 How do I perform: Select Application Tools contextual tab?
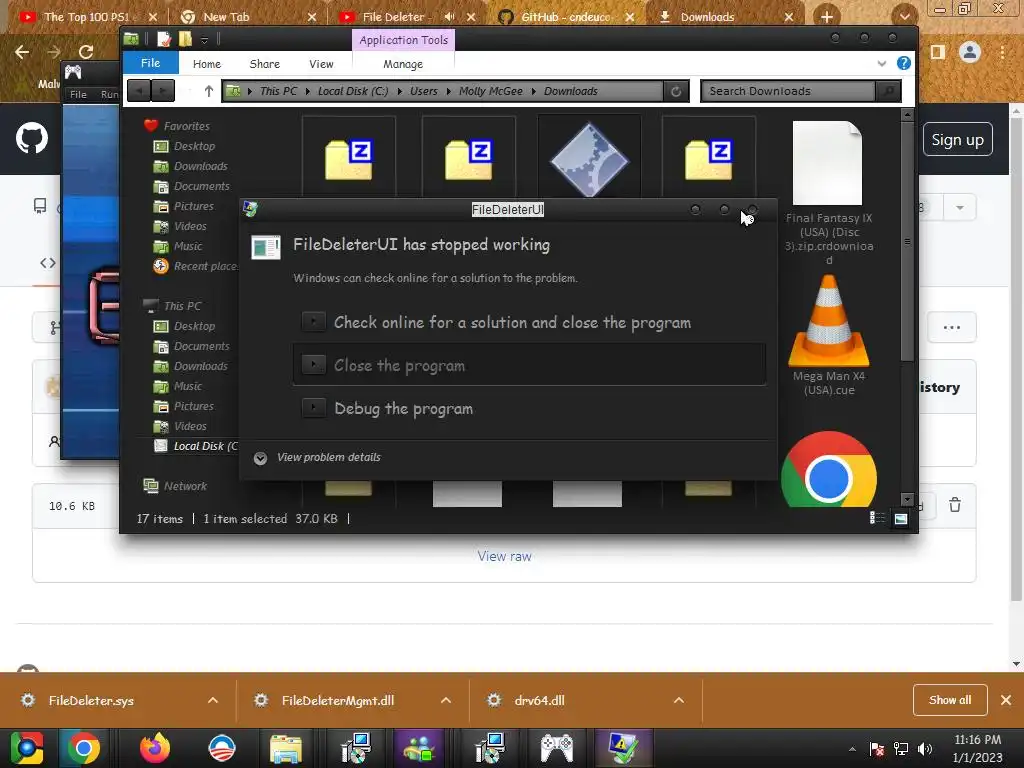(404, 40)
